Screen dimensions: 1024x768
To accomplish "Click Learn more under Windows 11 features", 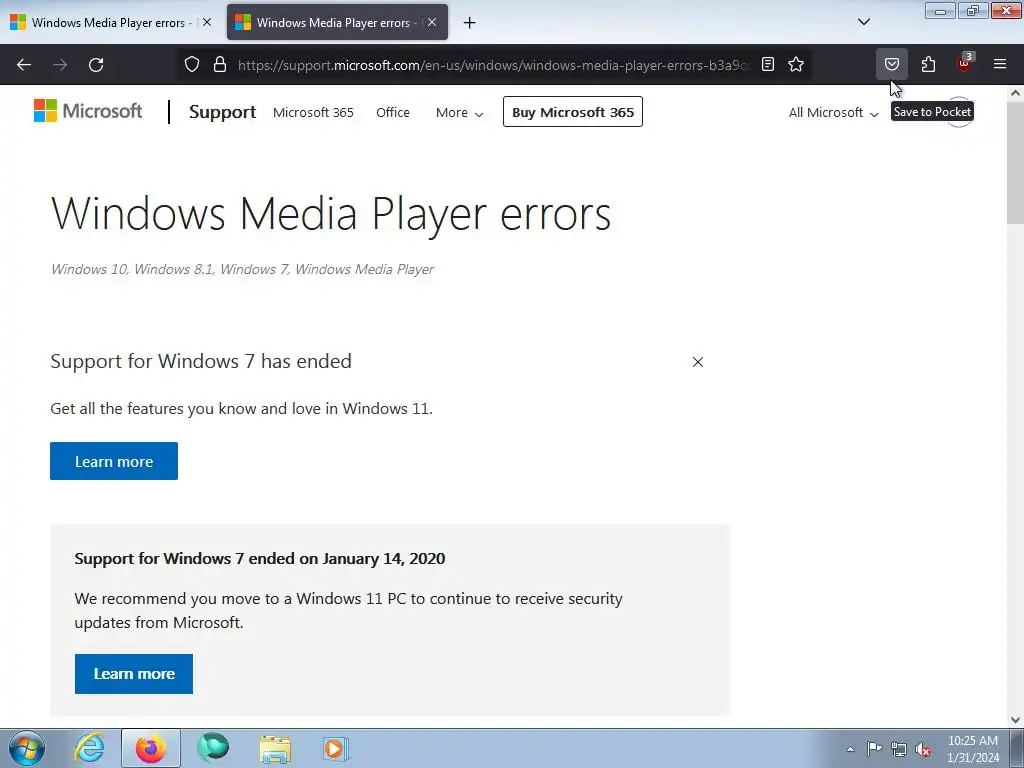I will (114, 461).
